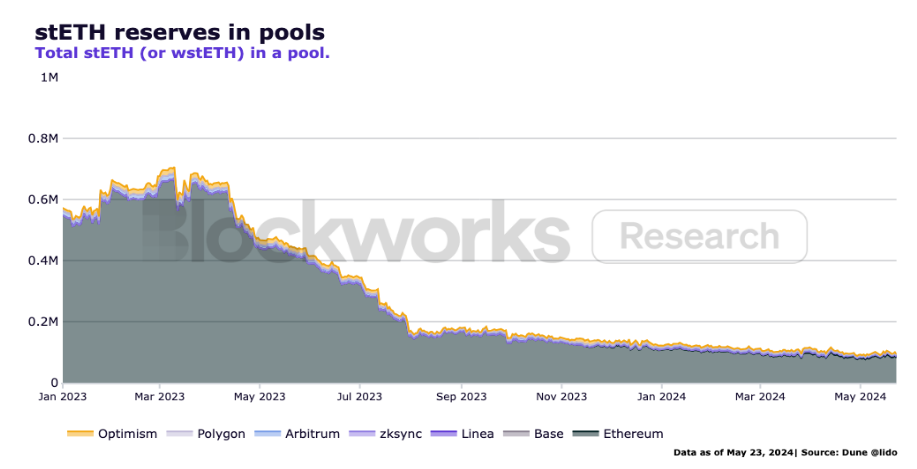The height and width of the screenshot is (469, 917).
Task: Select the Base legend item
Action: pyautogui.click(x=533, y=433)
